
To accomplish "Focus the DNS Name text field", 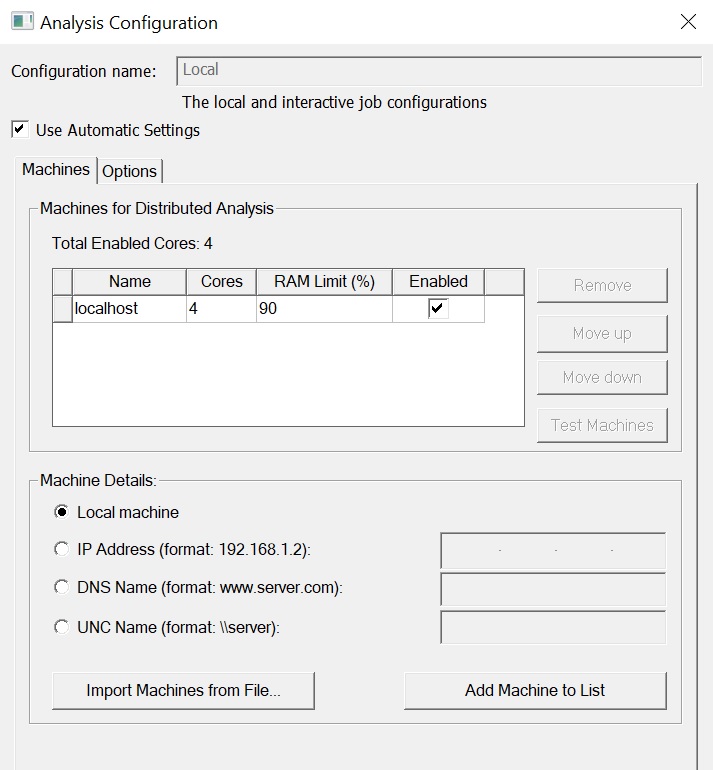I will [x=553, y=589].
